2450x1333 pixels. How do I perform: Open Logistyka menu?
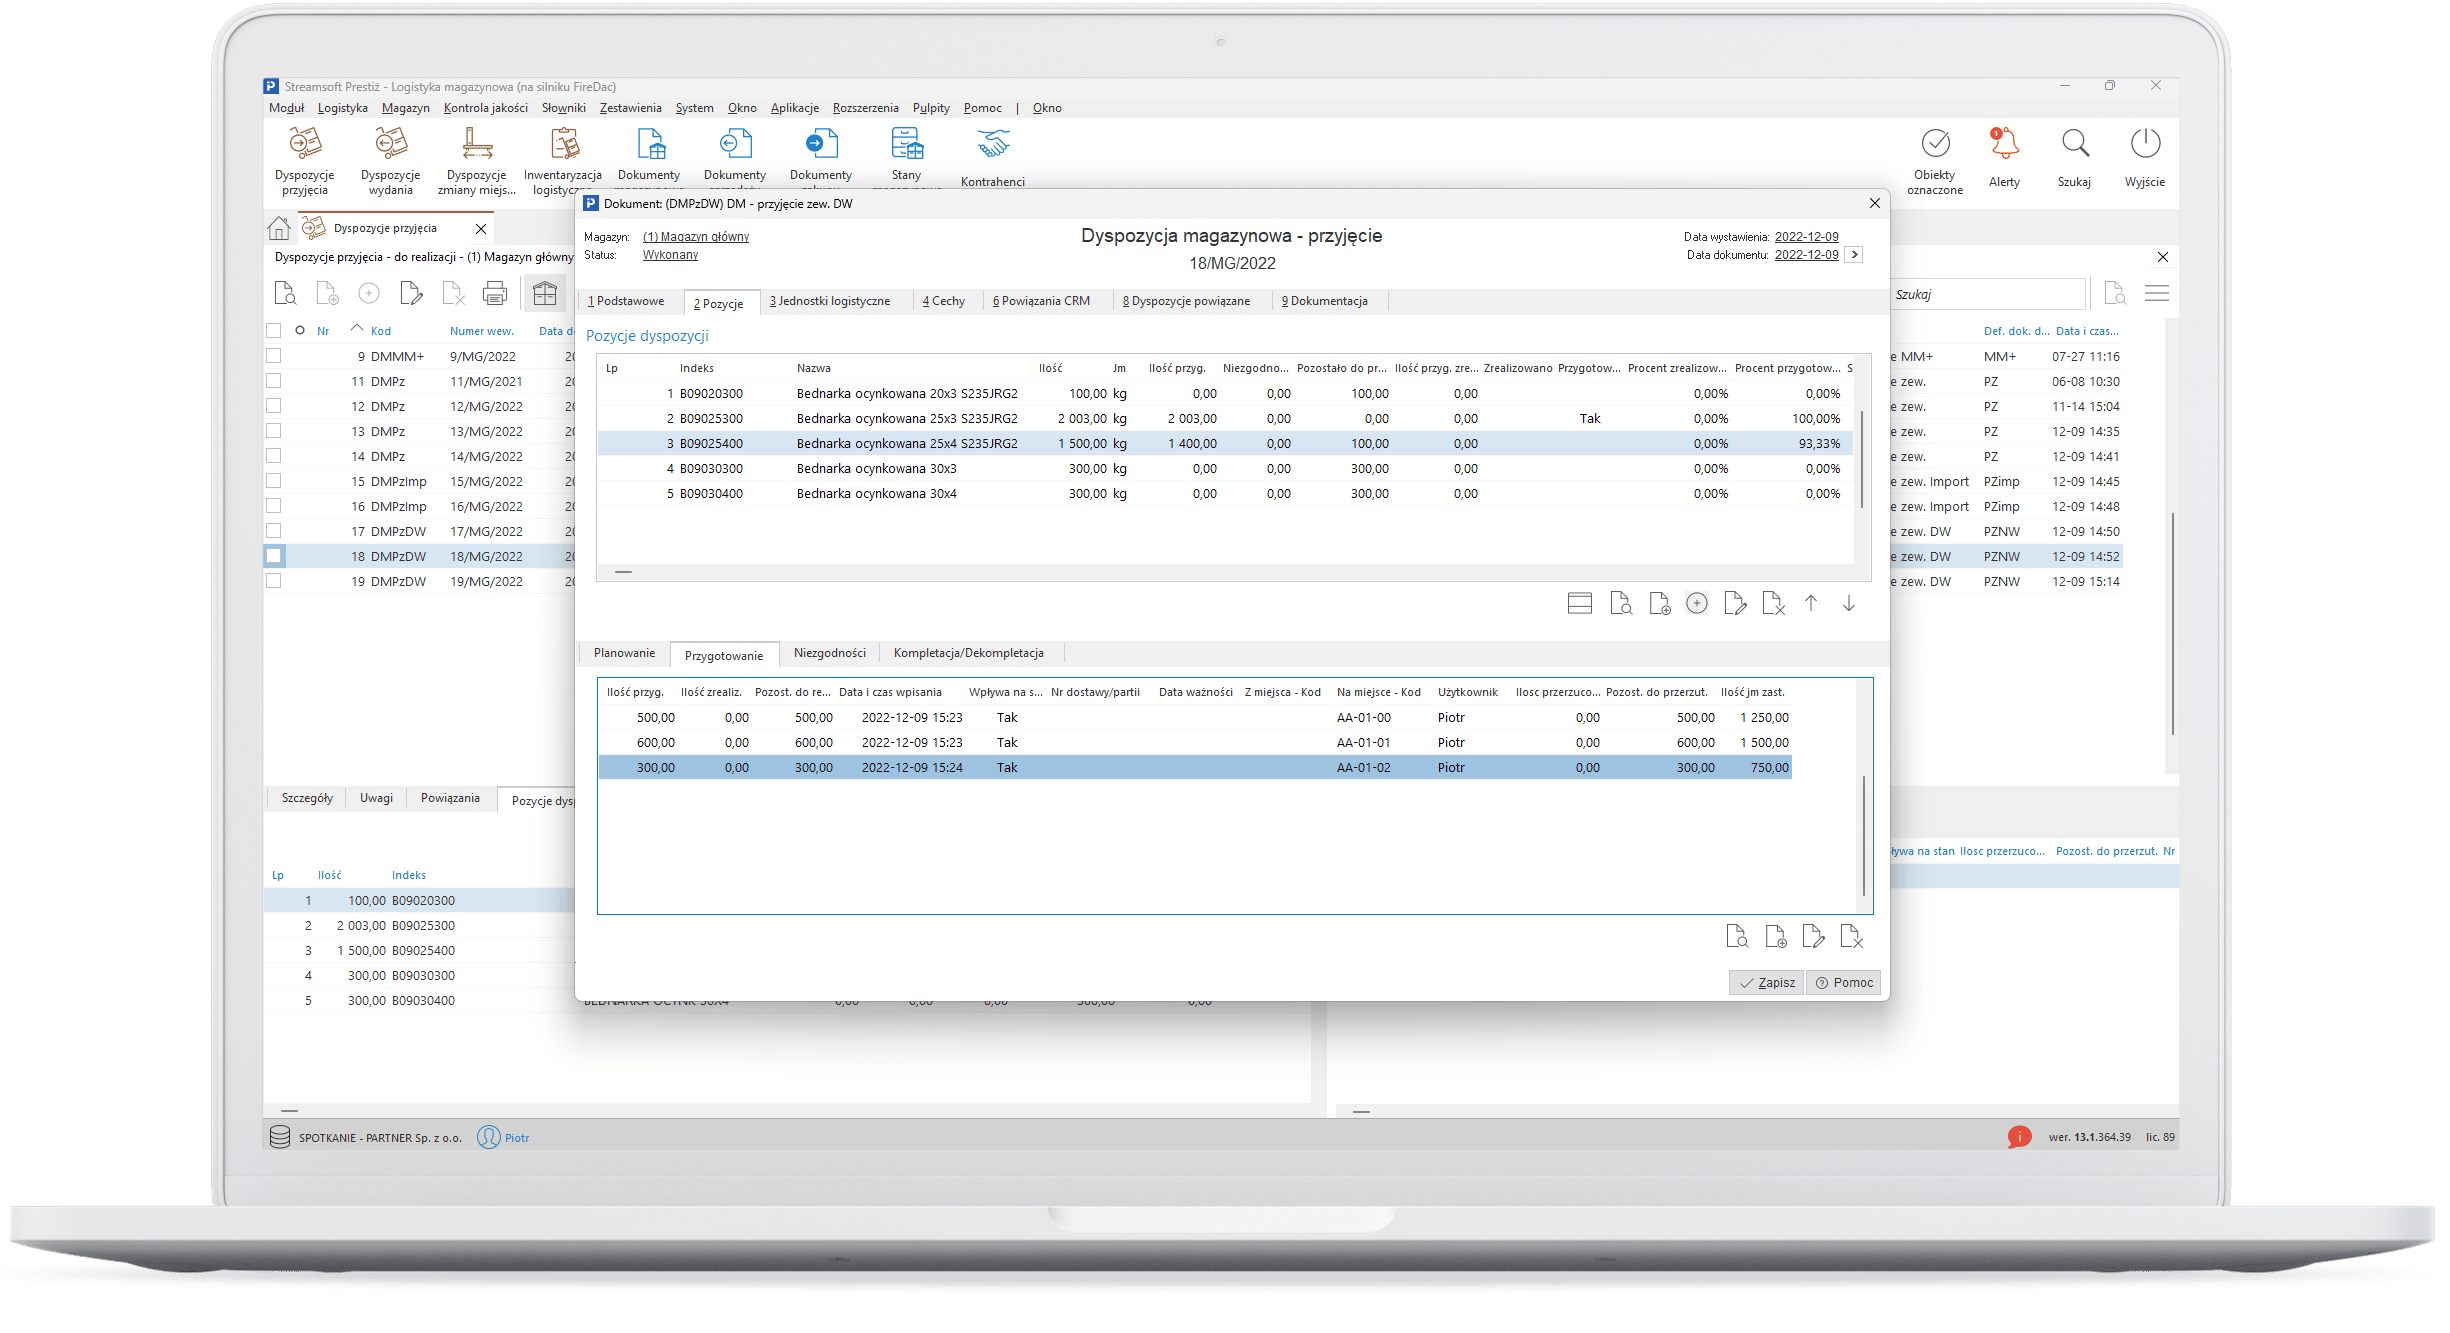click(x=343, y=108)
